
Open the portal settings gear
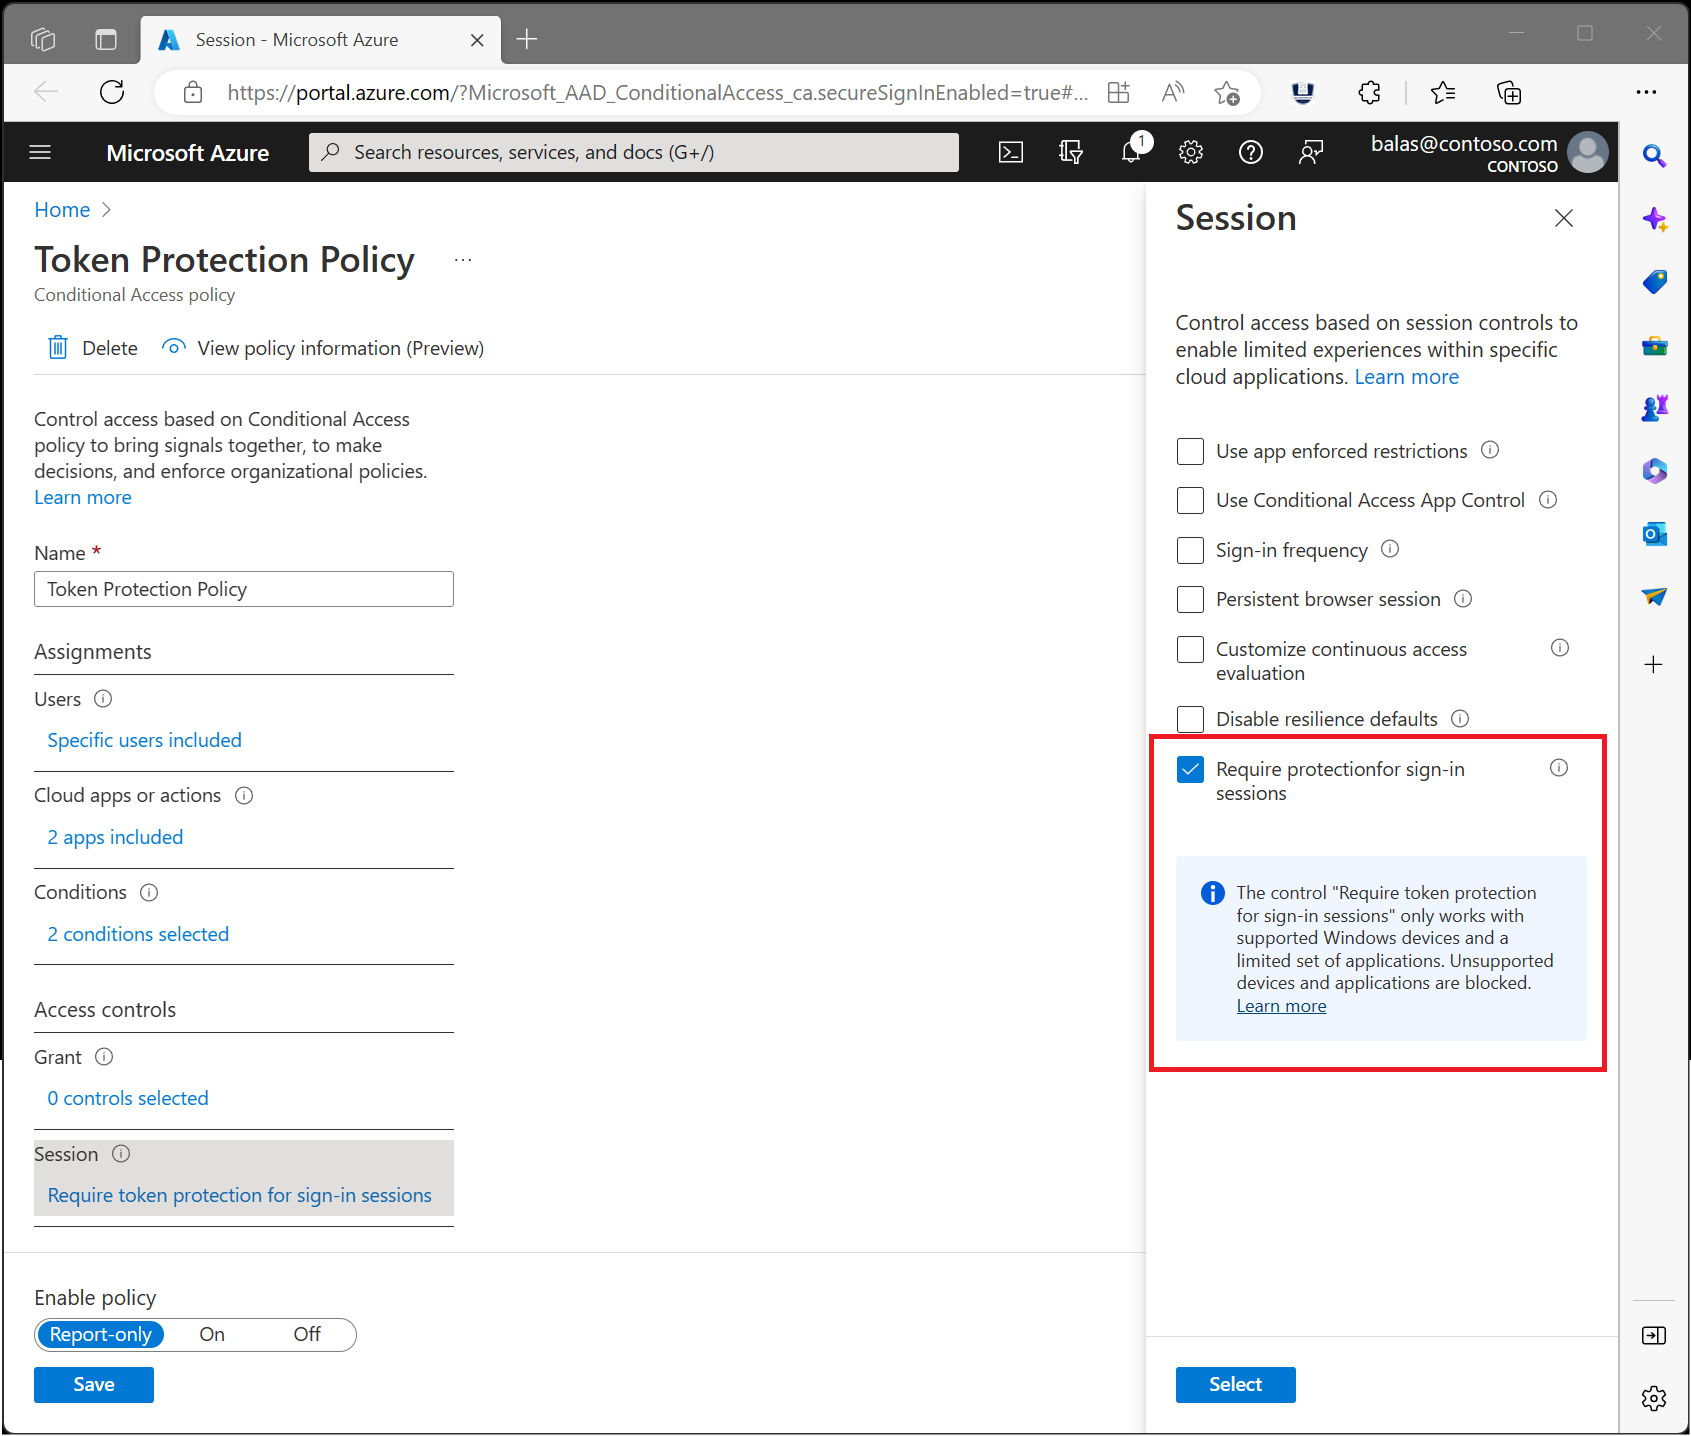(x=1190, y=152)
